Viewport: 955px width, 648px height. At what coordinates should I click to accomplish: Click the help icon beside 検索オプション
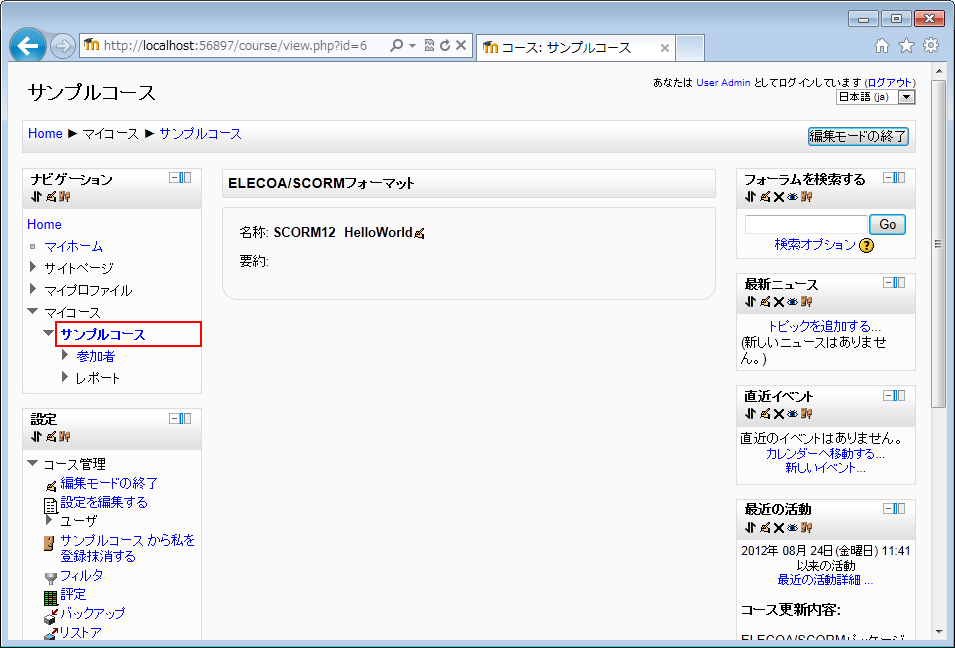point(866,245)
